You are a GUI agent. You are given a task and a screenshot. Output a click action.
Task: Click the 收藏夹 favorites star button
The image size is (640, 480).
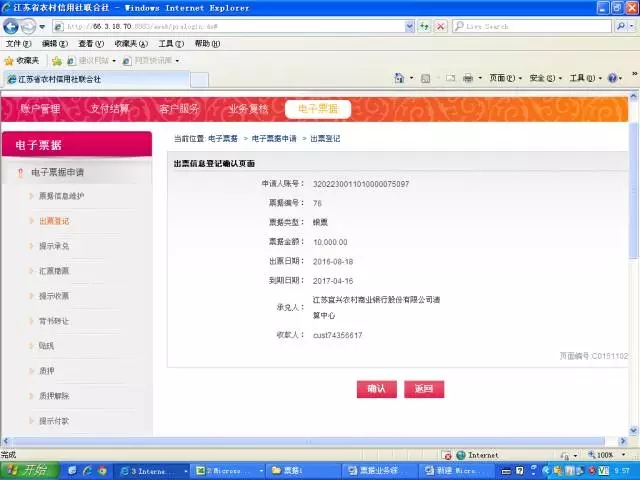tap(22, 61)
